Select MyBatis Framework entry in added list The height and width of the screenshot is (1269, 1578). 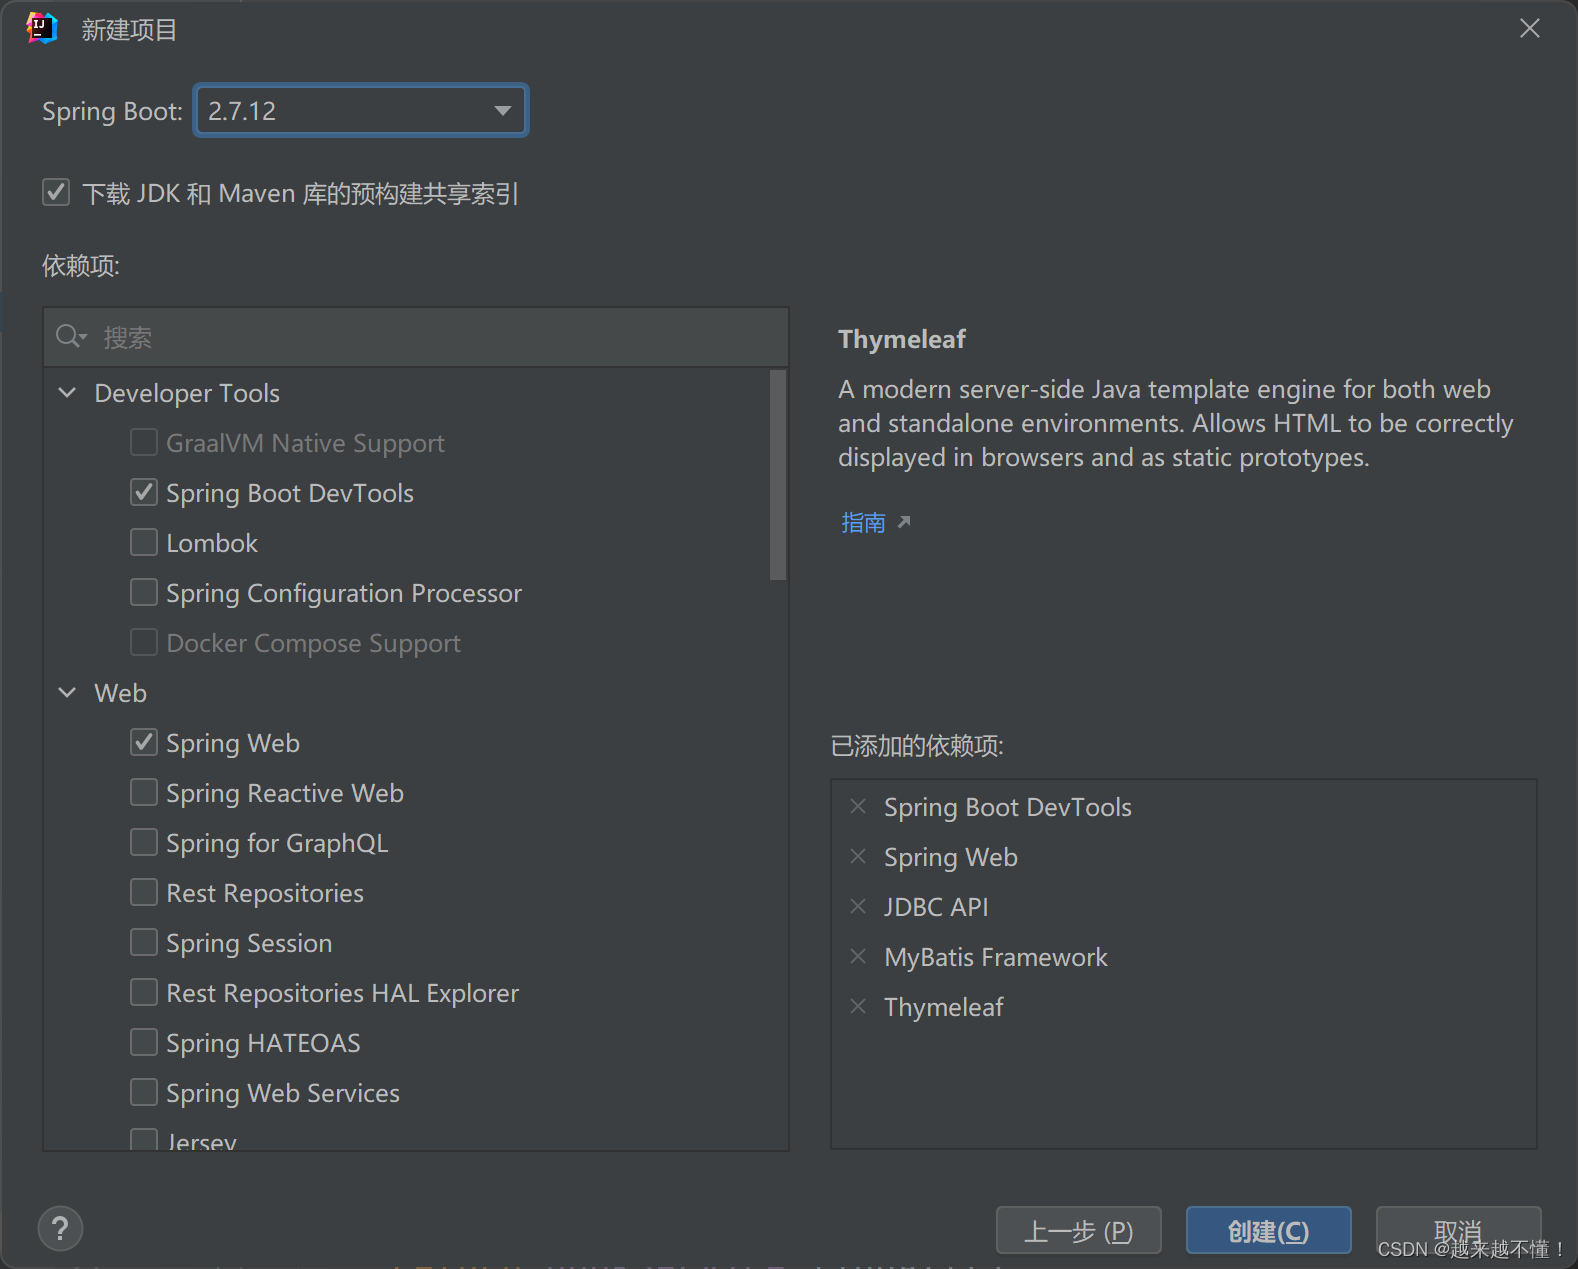pos(996,957)
